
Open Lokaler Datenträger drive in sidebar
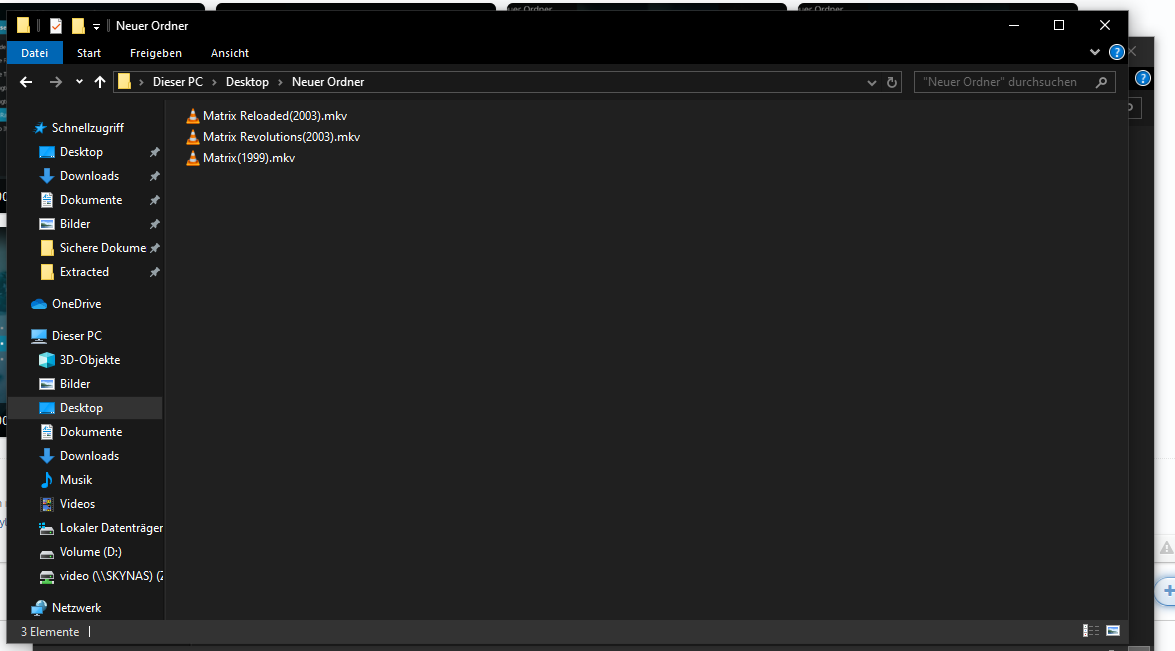(x=111, y=528)
